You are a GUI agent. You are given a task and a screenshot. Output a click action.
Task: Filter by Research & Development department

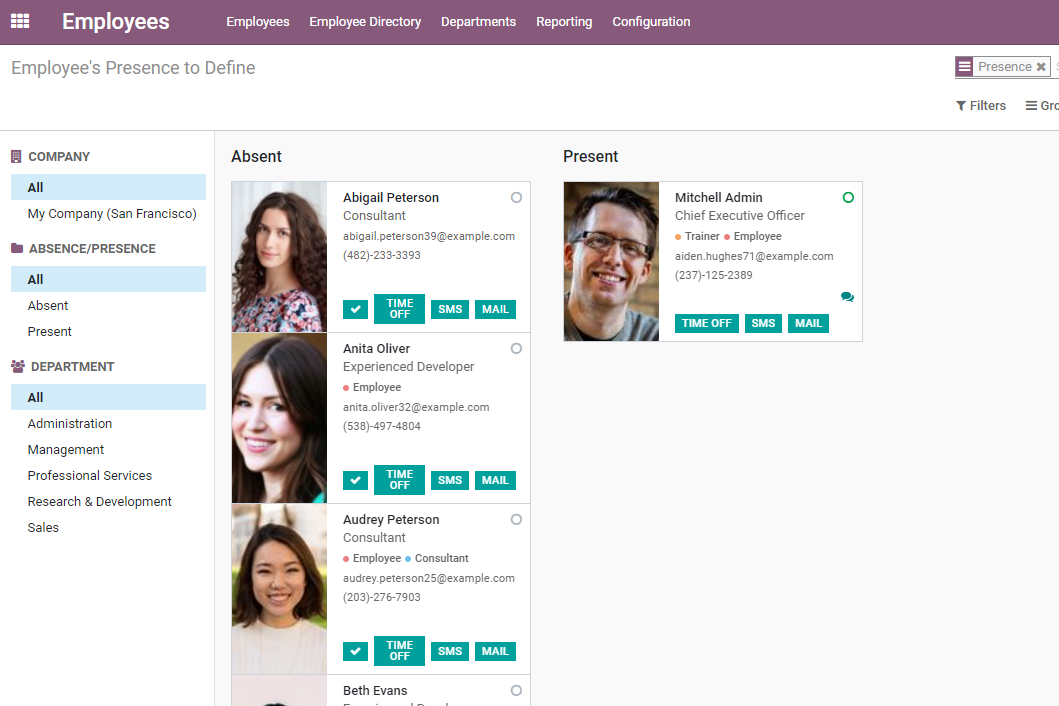tap(108, 501)
